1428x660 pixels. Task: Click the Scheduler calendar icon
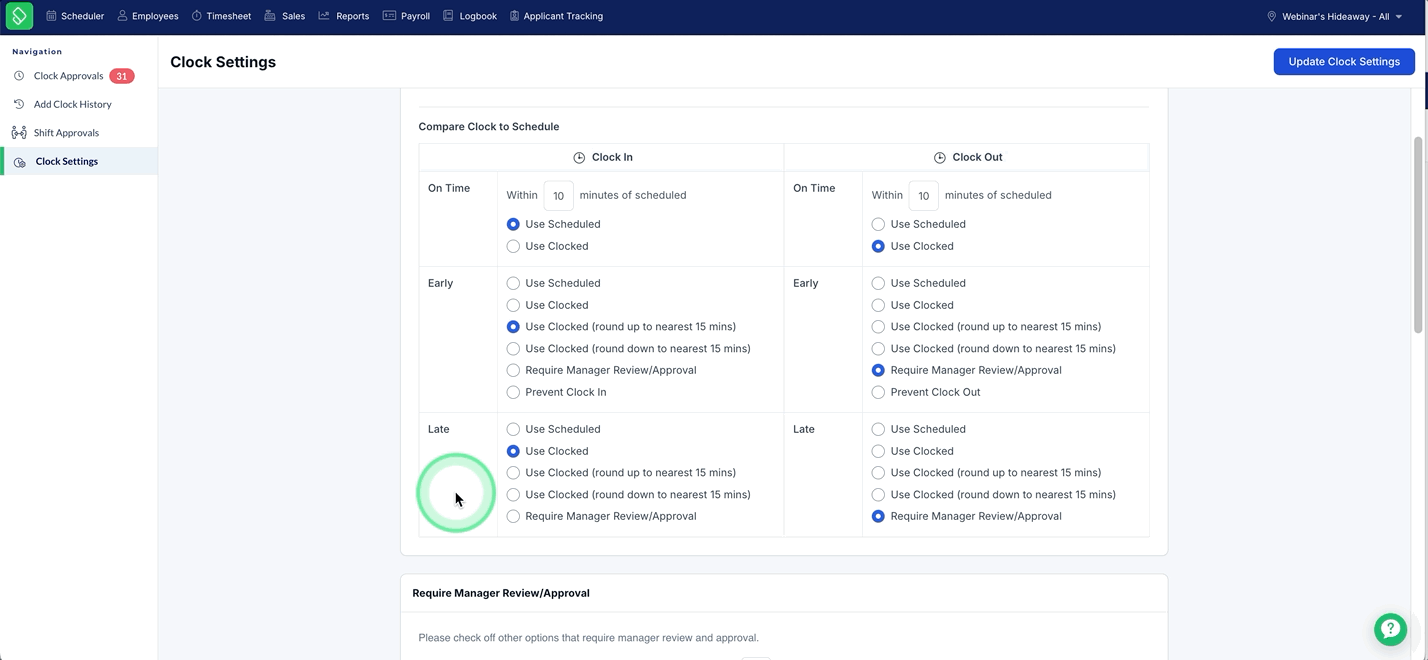(51, 16)
